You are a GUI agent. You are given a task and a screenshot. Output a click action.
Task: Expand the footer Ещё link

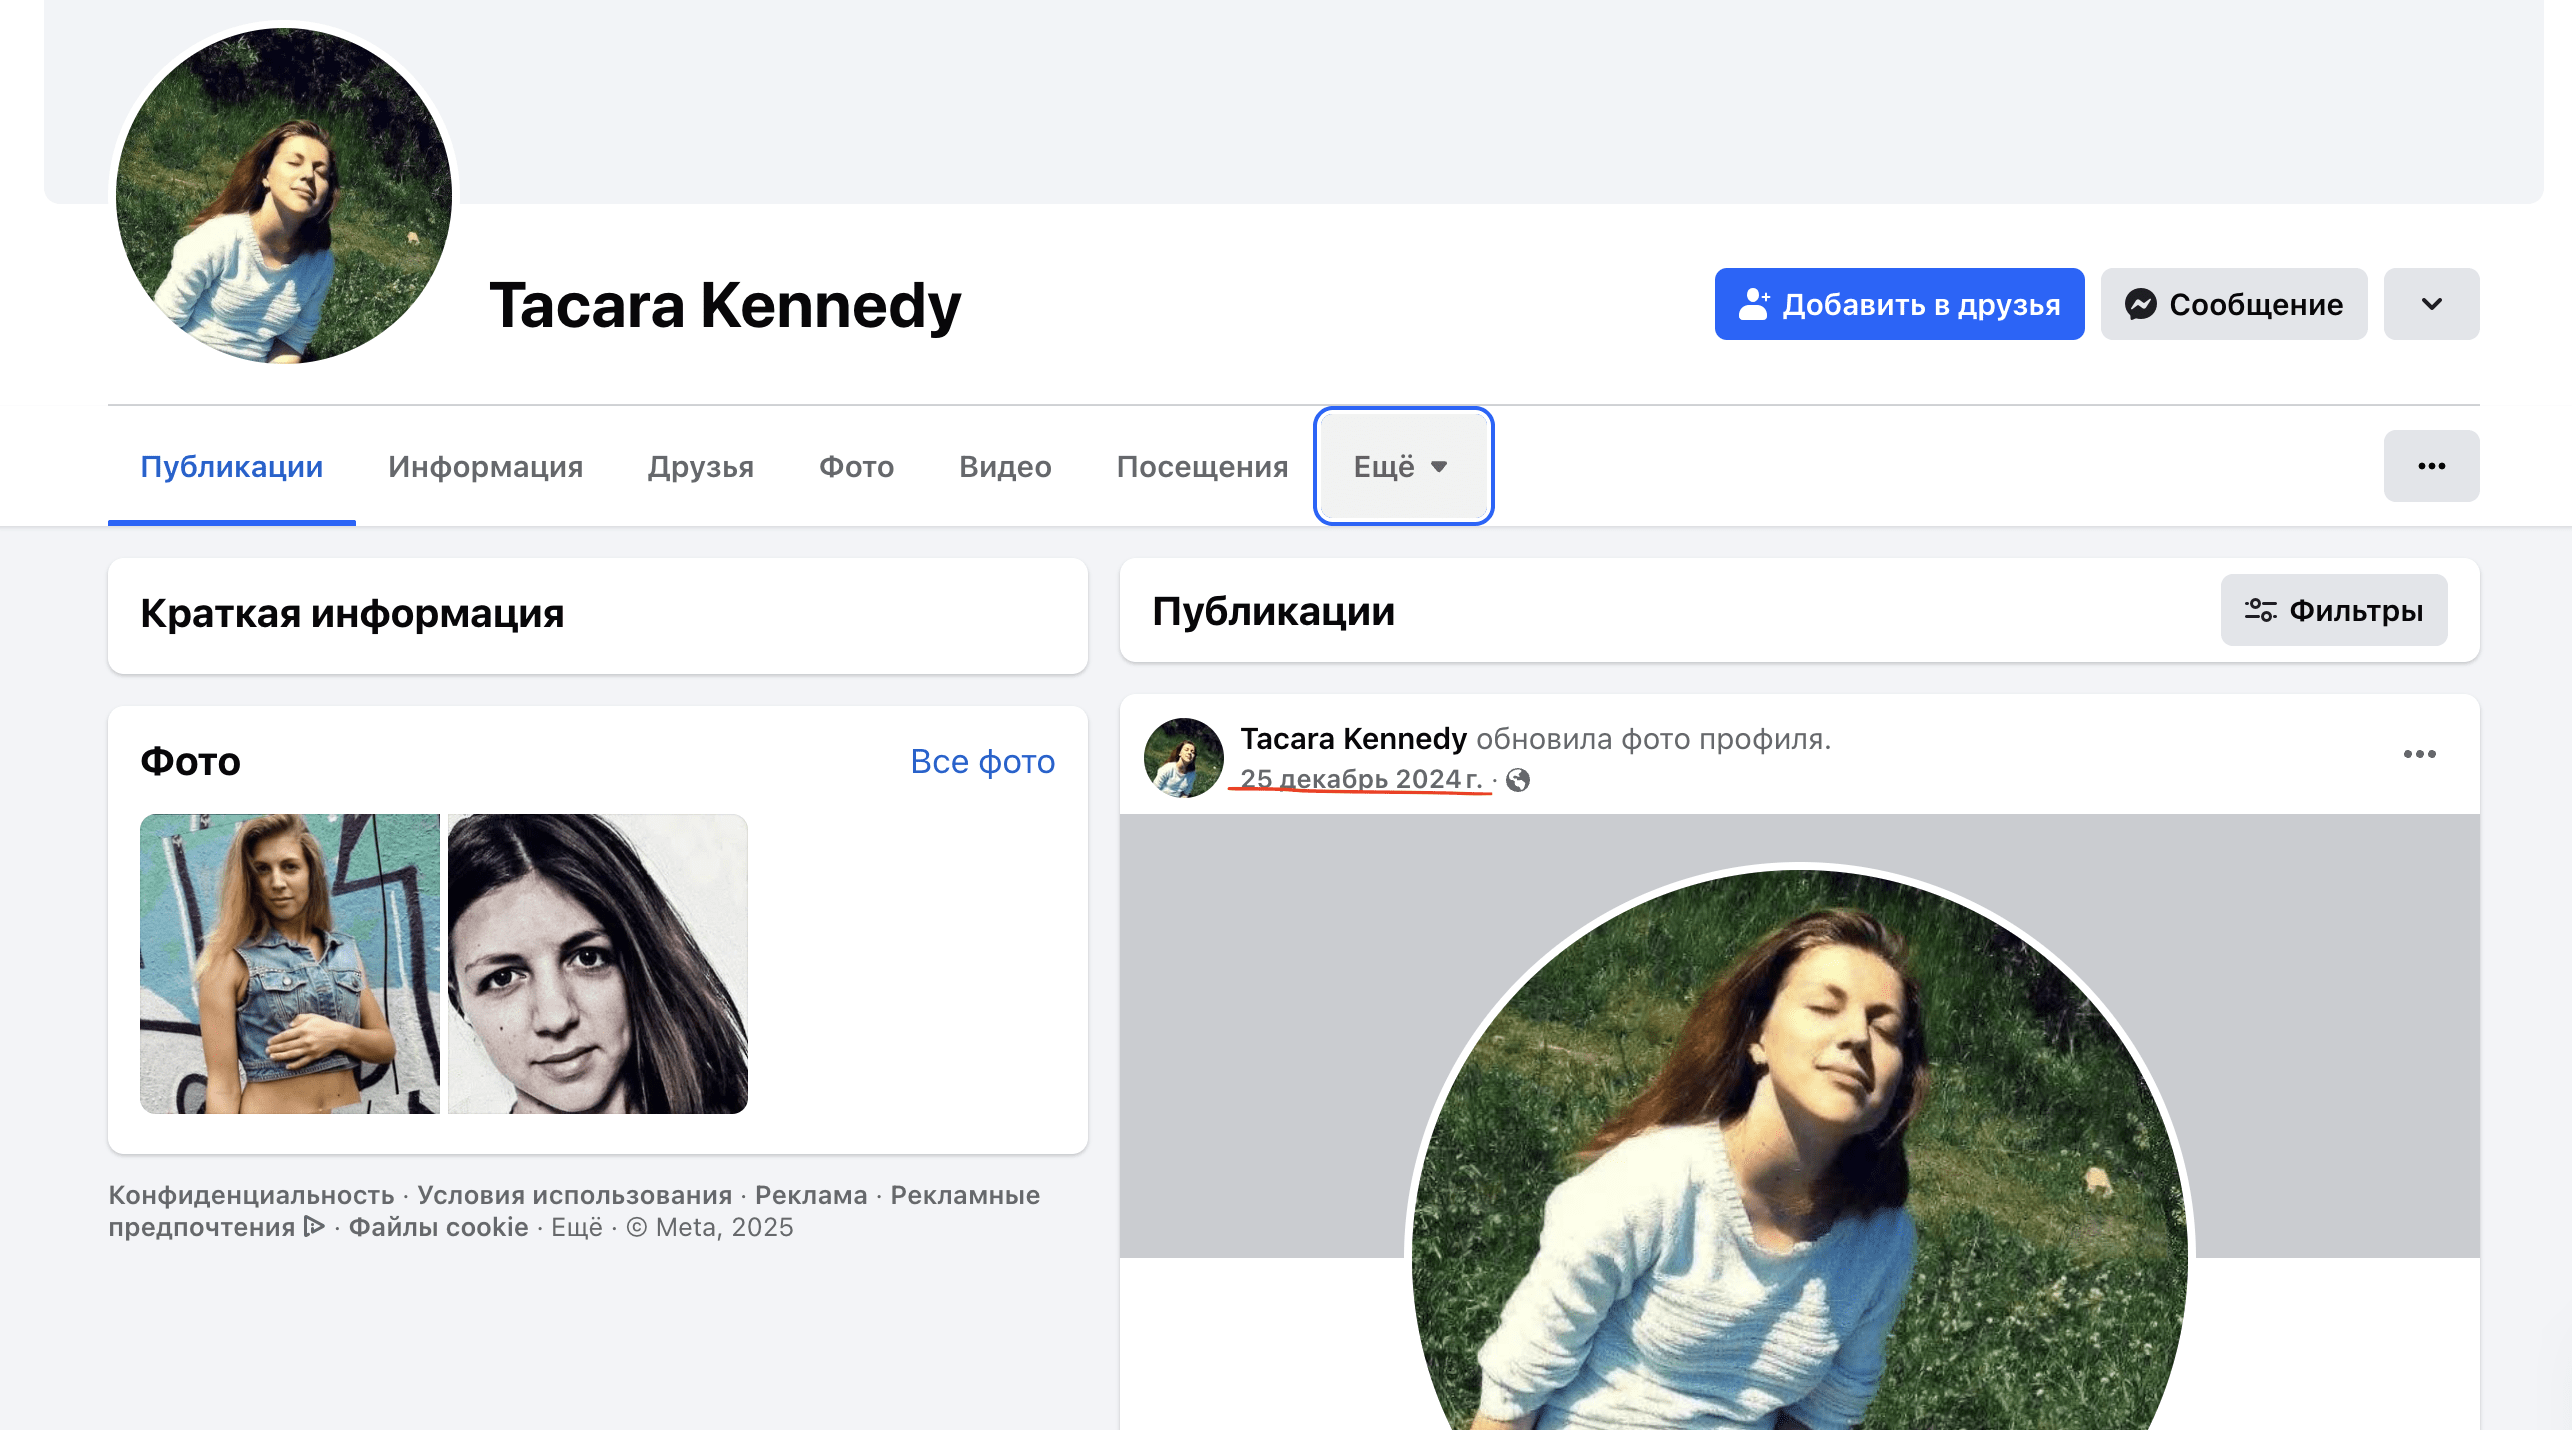click(x=577, y=1227)
